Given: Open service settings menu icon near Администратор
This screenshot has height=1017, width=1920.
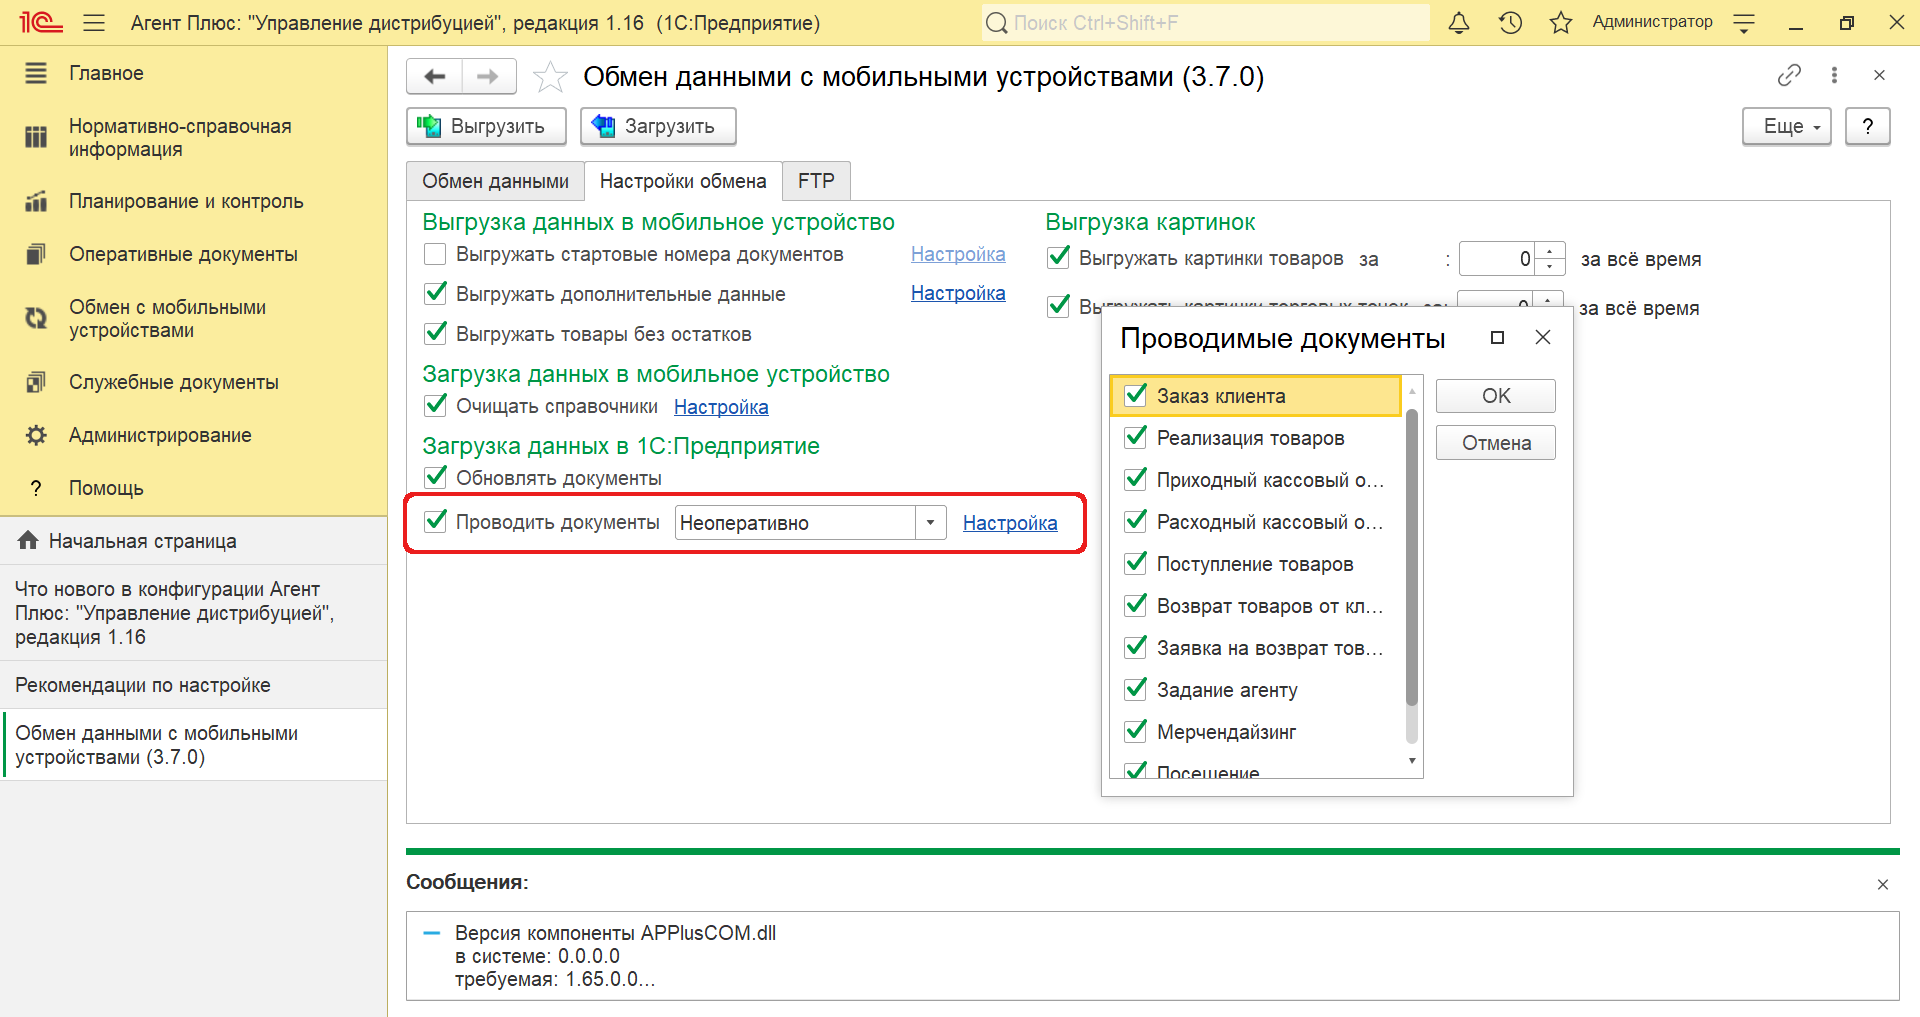Looking at the screenshot, I should point(1744,23).
